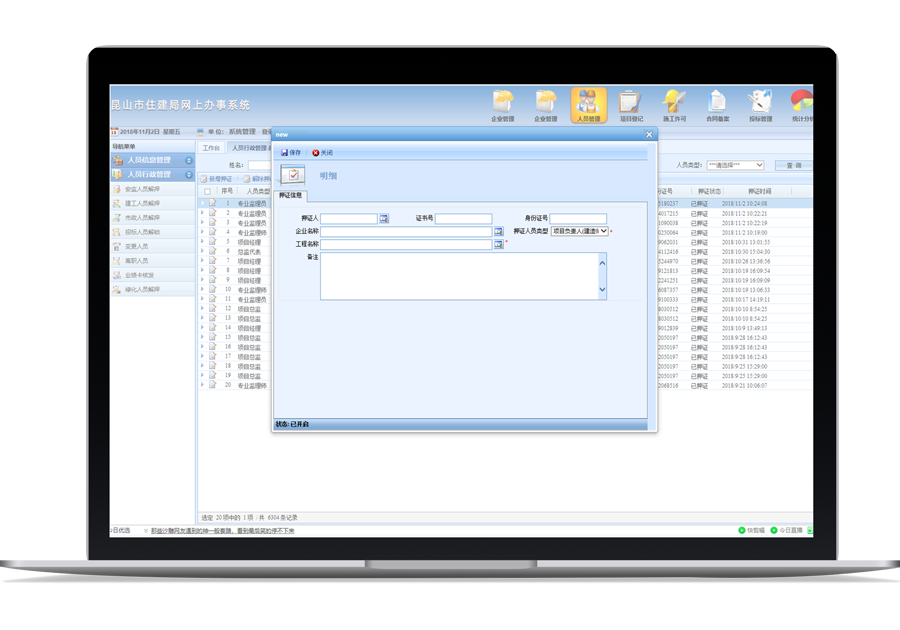Click lookup icon beside 工程名称 field
900x630 pixels.
[x=498, y=244]
